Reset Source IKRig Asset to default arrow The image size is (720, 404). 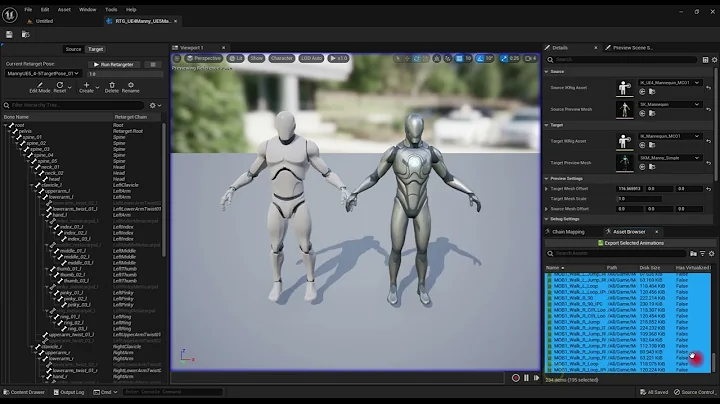click(709, 88)
